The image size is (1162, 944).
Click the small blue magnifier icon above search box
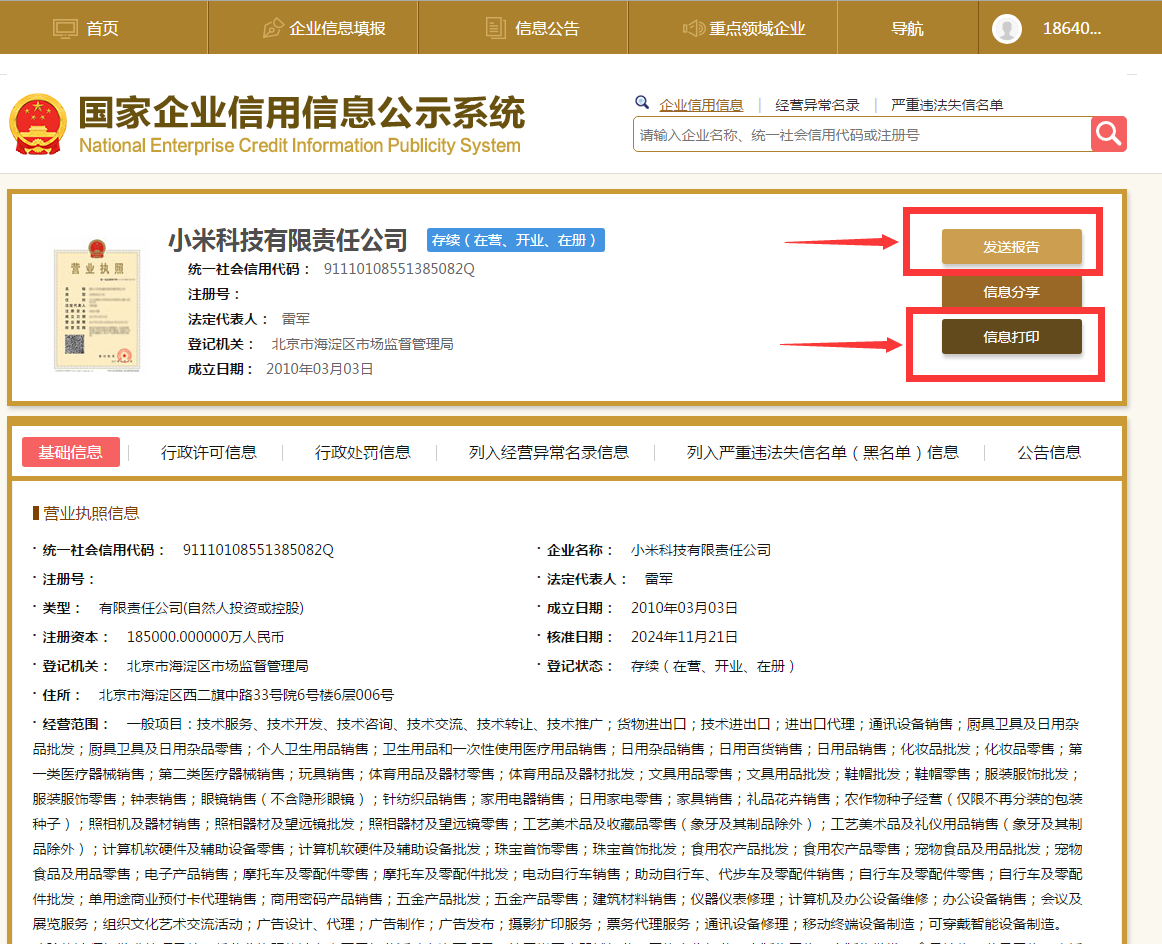point(642,102)
